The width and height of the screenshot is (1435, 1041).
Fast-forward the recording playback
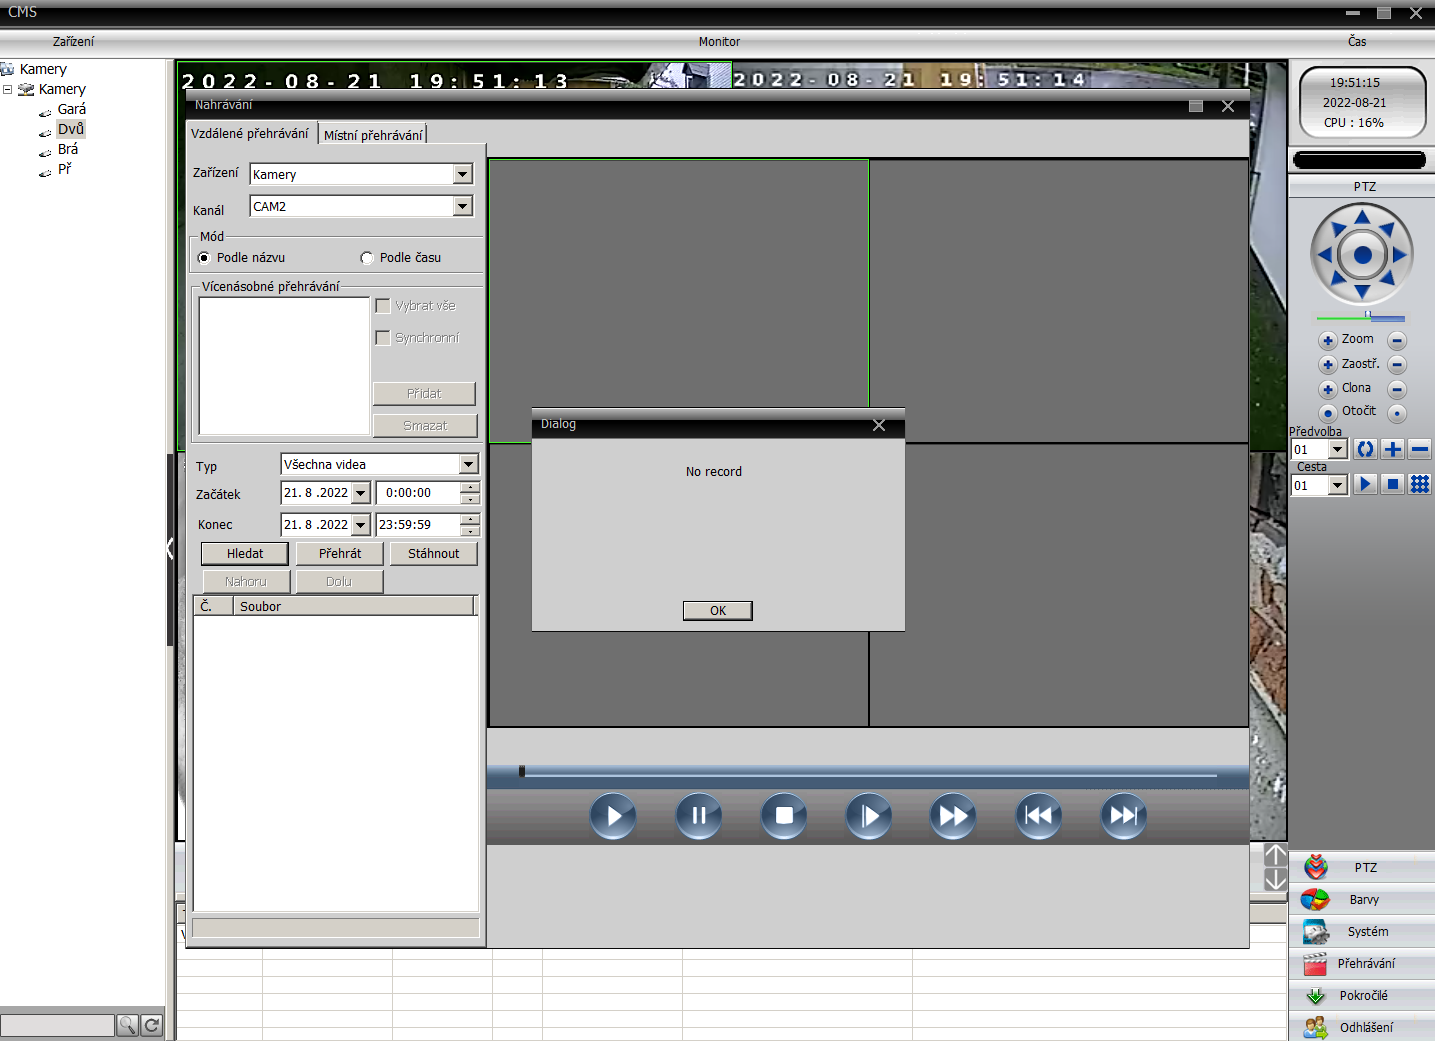[x=953, y=816]
